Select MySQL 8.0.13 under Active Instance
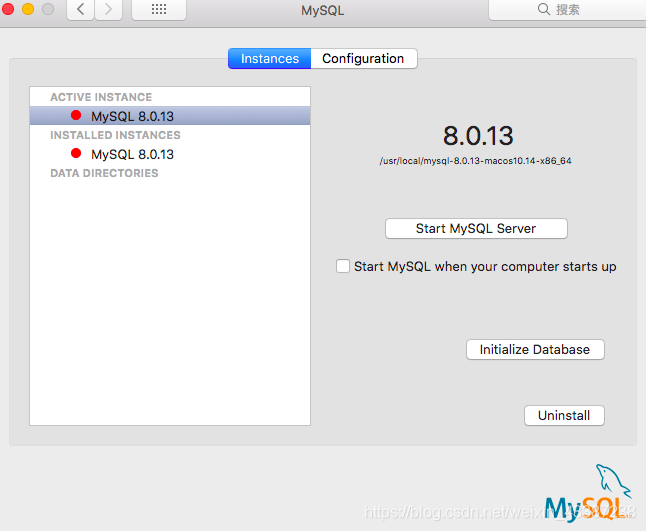The height and width of the screenshot is (531, 646). pos(170,116)
